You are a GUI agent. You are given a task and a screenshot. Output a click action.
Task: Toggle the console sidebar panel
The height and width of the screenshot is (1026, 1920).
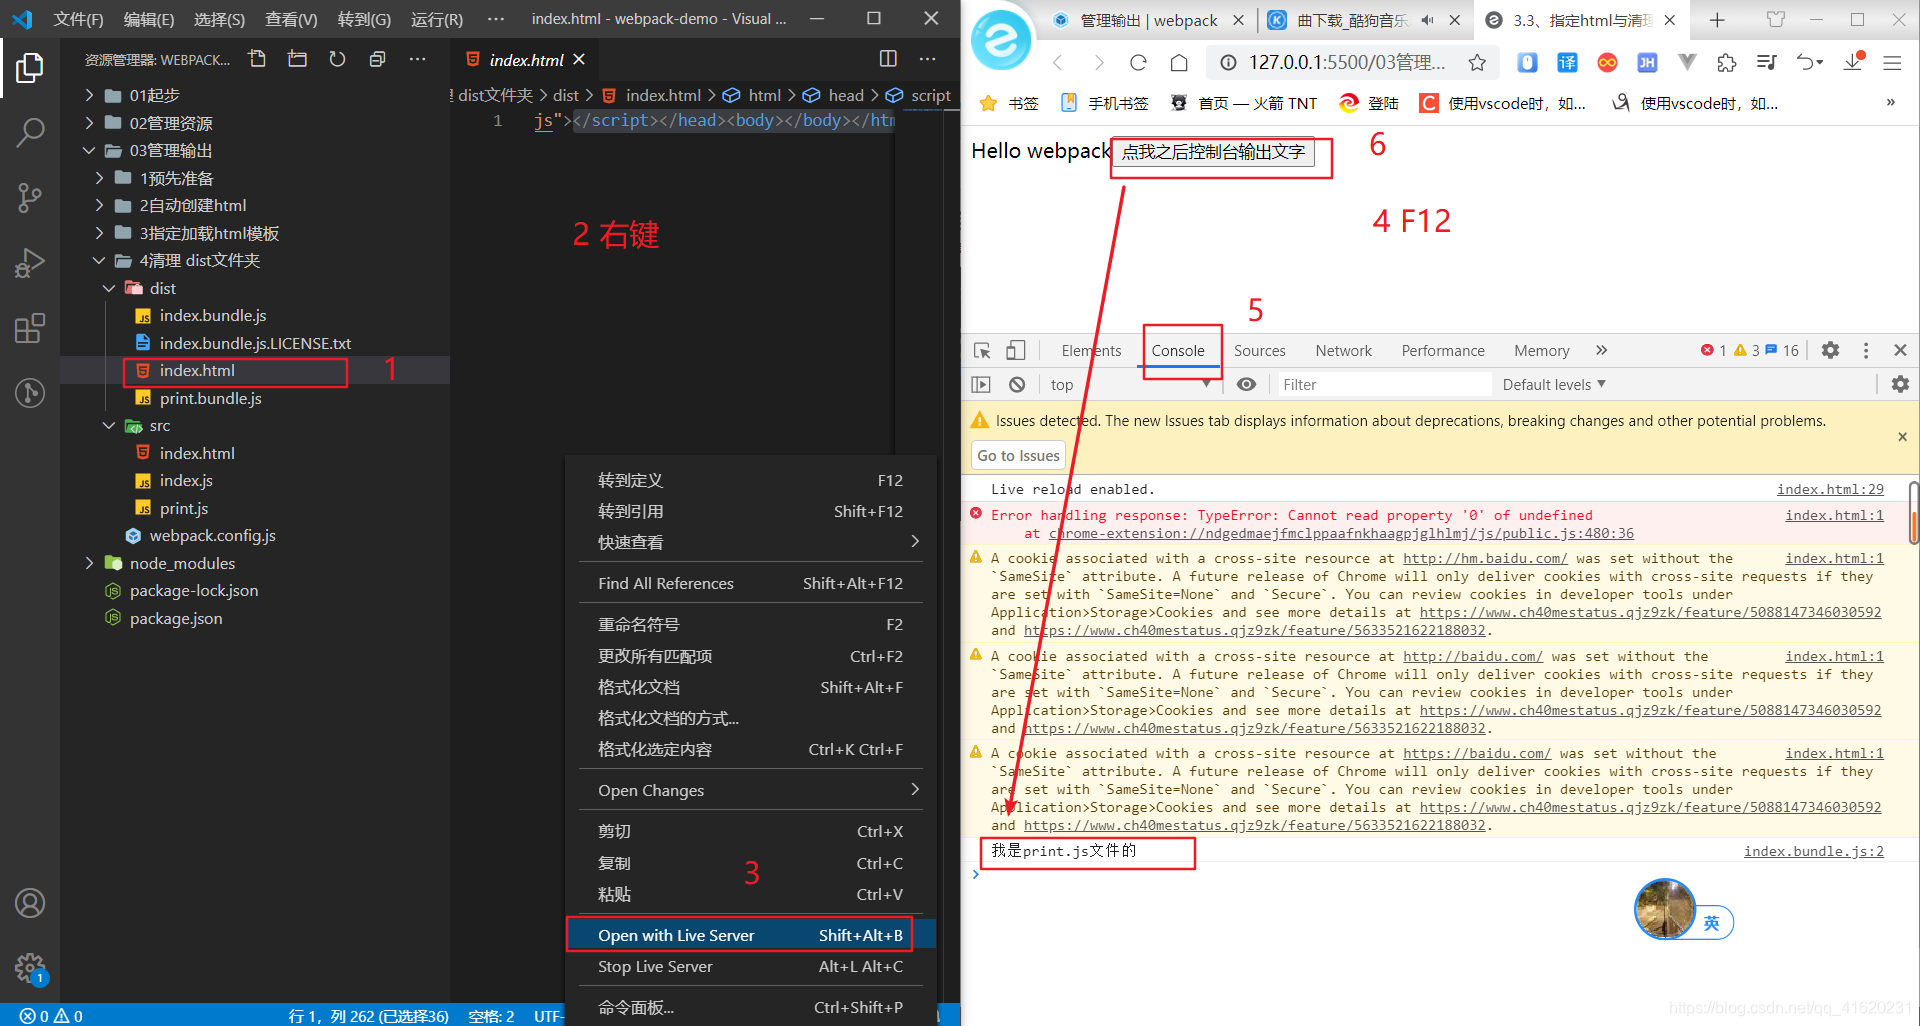tap(981, 384)
